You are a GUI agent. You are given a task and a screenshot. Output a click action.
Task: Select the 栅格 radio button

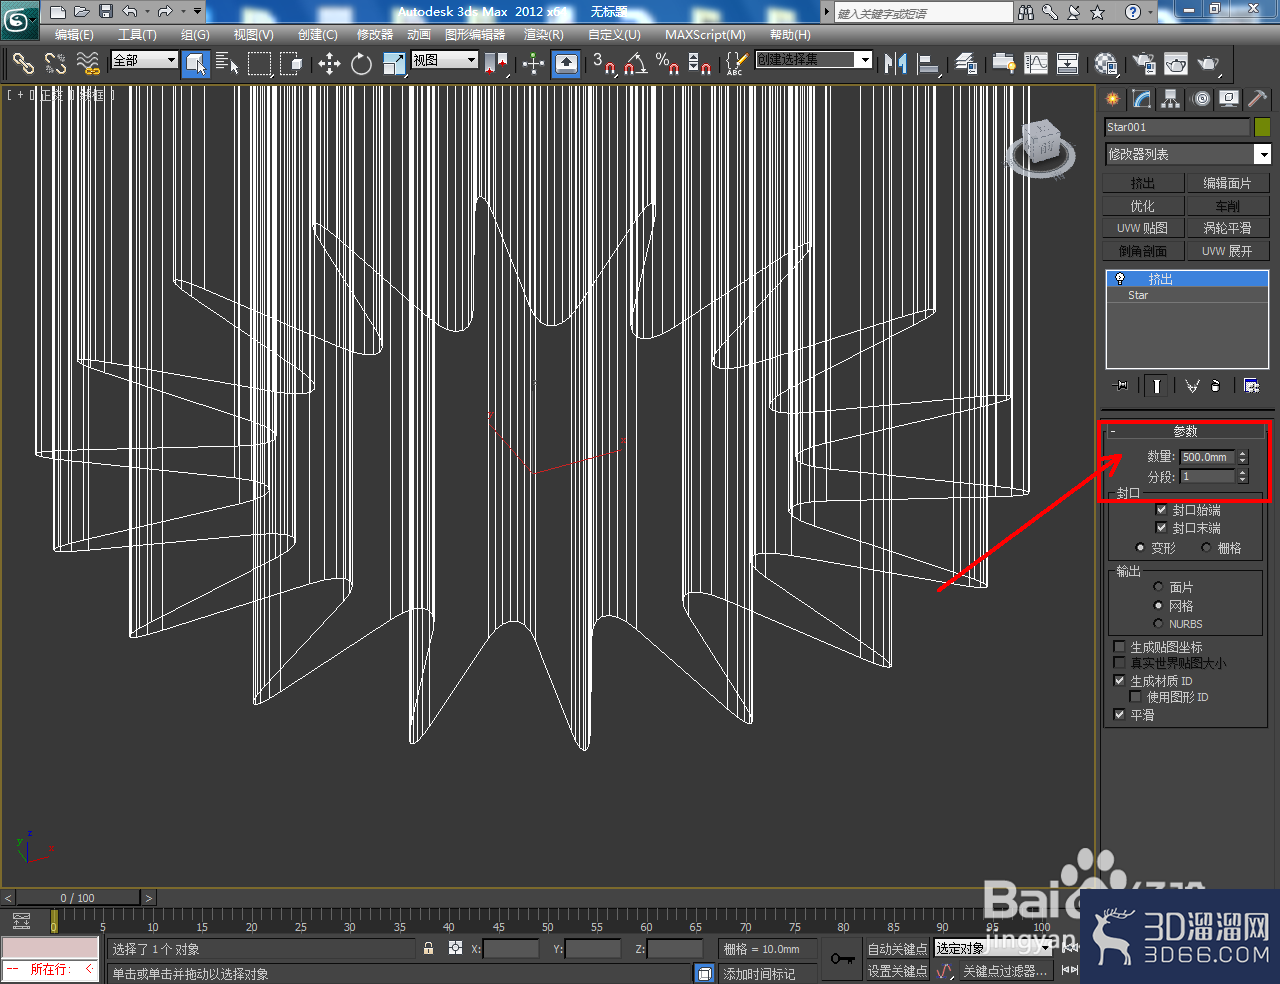1206,548
